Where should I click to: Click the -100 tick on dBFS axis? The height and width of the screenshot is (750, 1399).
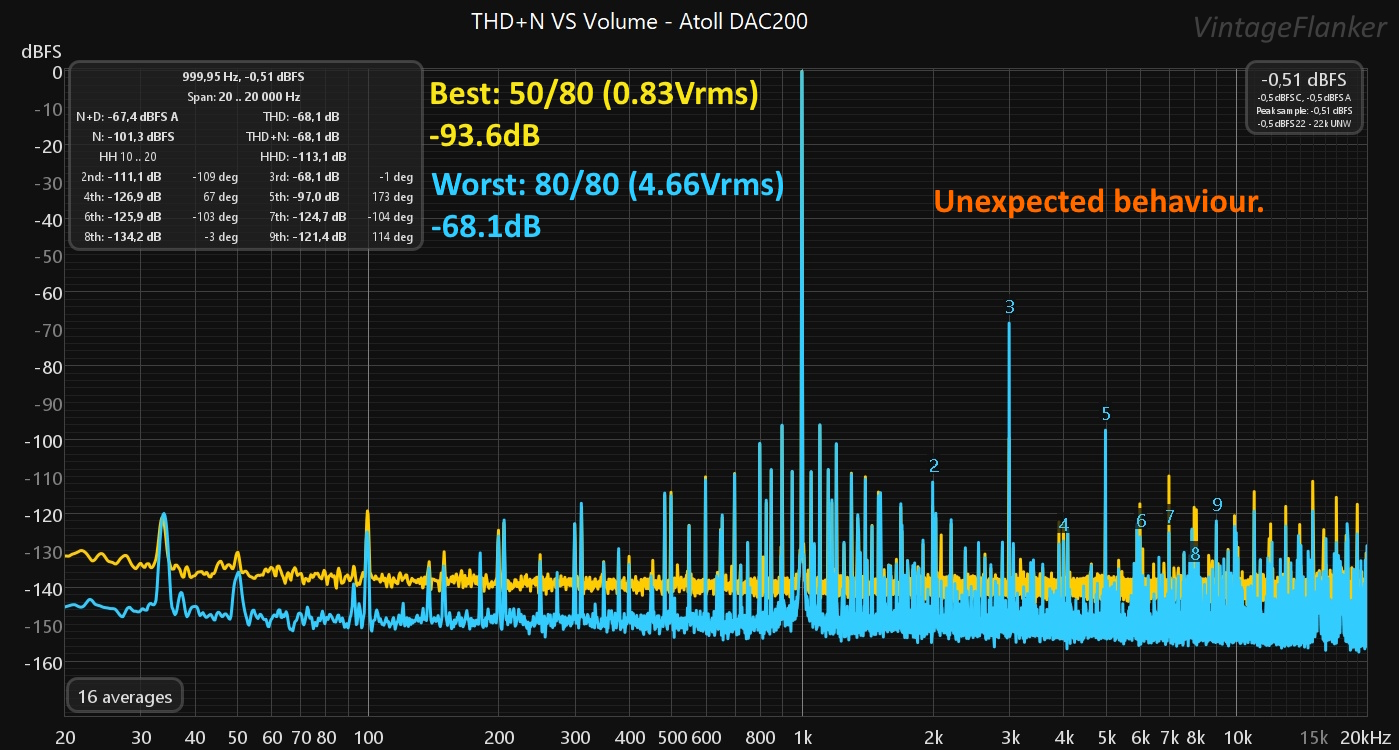click(x=42, y=441)
